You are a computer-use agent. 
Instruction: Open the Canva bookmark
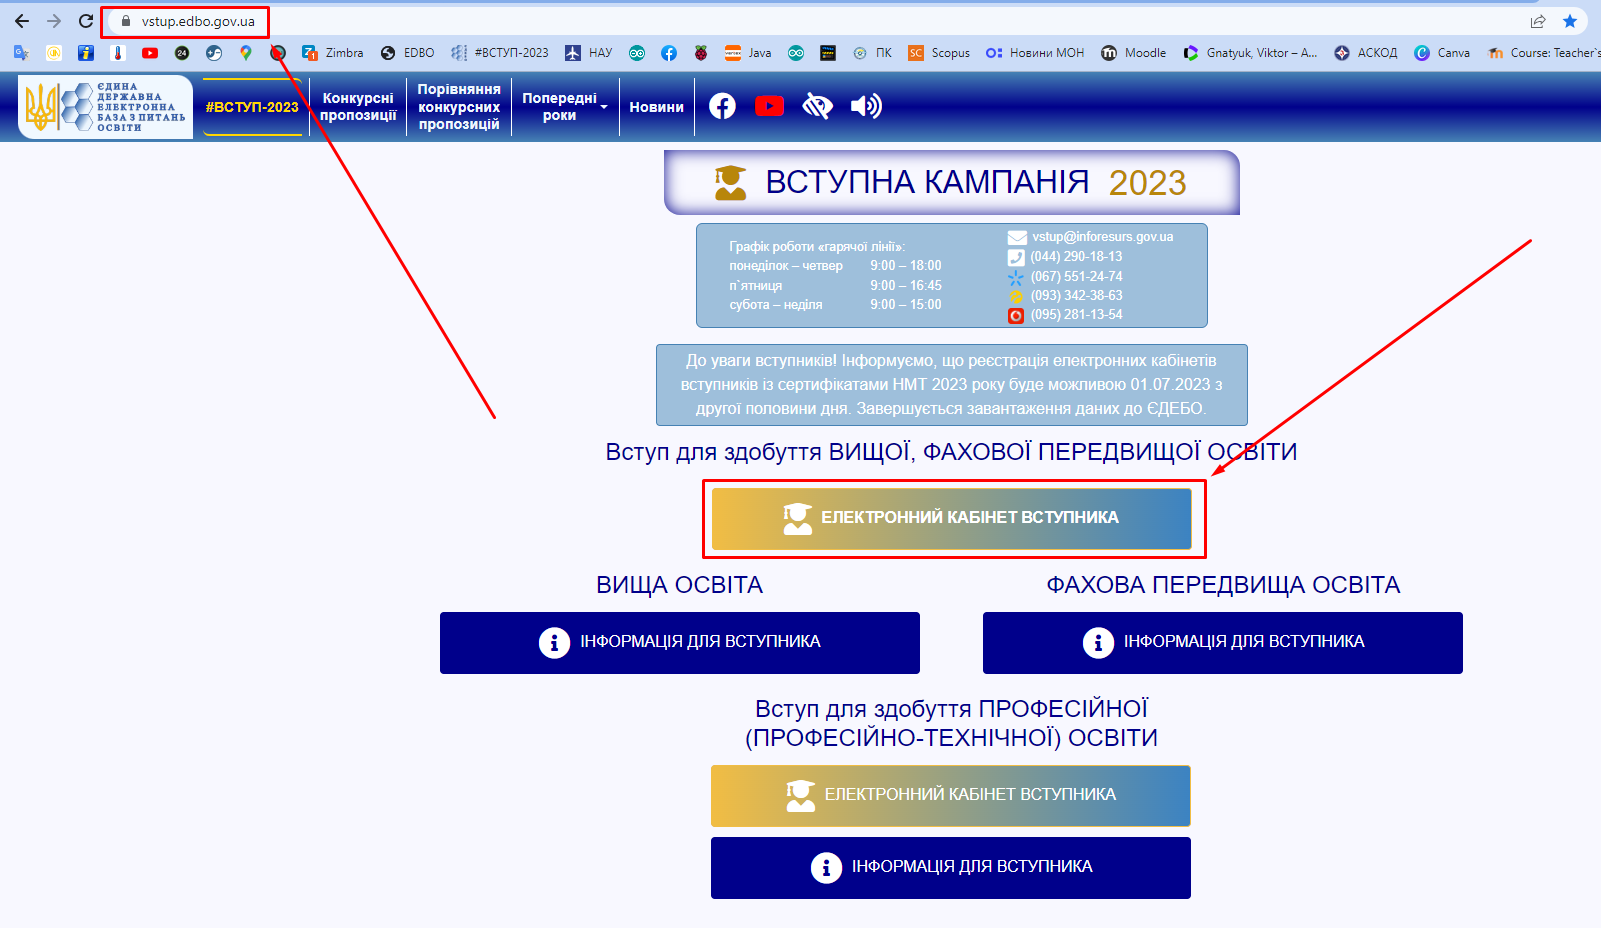coord(1442,53)
